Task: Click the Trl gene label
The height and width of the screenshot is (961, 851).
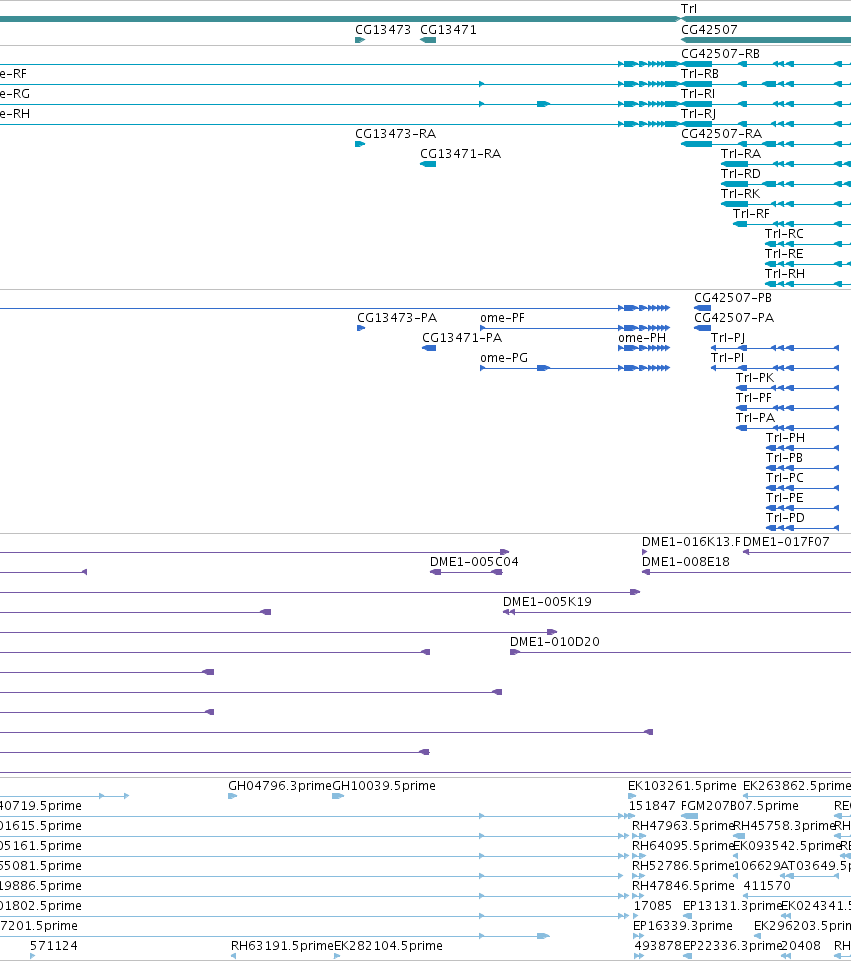Action: pyautogui.click(x=689, y=9)
